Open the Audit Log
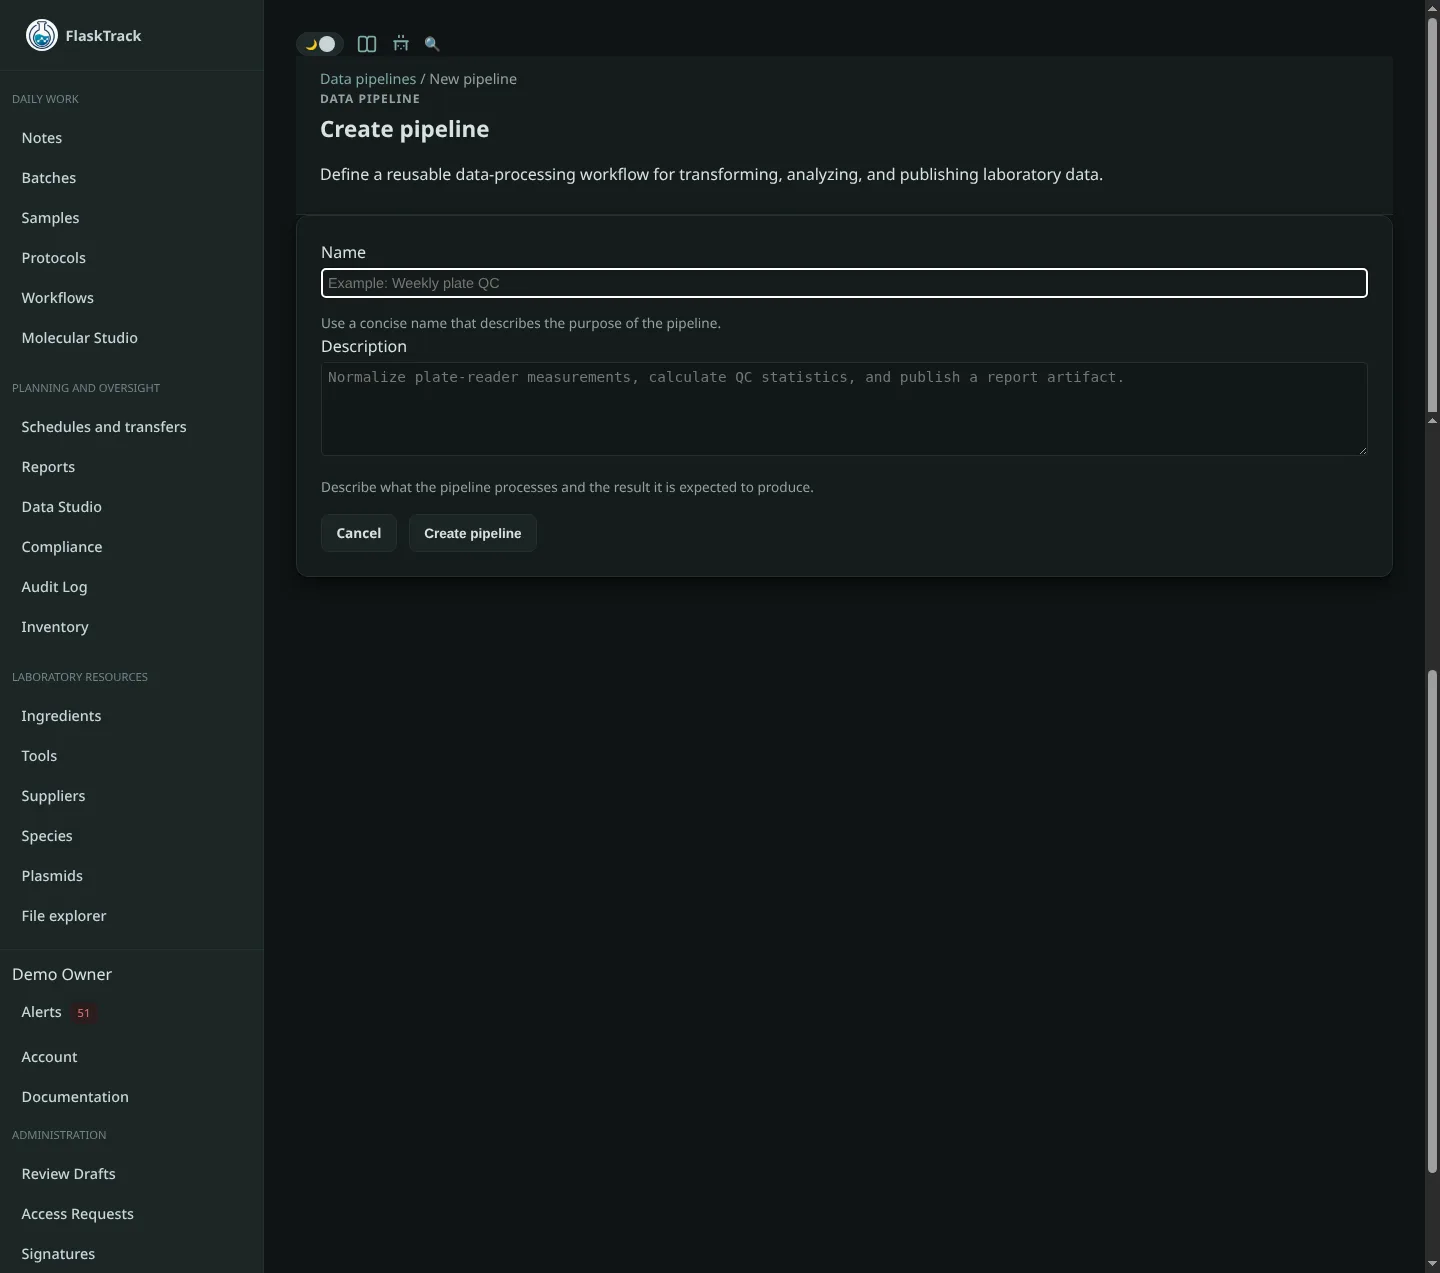Image resolution: width=1440 pixels, height=1273 pixels. pos(54,587)
